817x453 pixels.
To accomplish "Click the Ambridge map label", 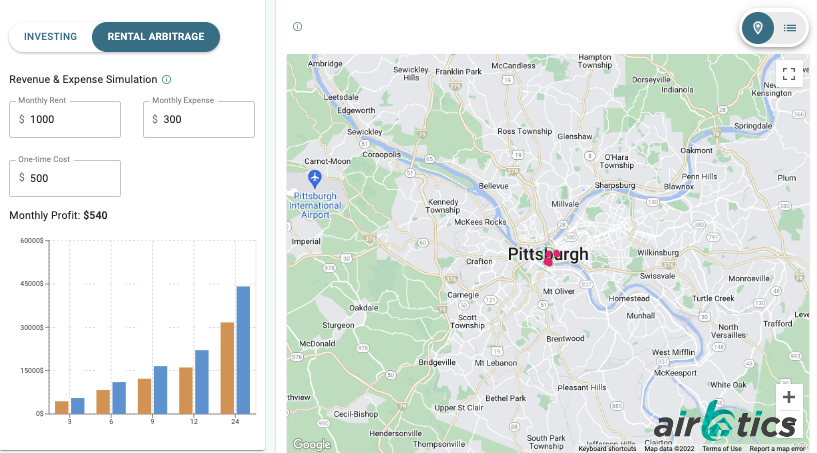I will [x=325, y=64].
